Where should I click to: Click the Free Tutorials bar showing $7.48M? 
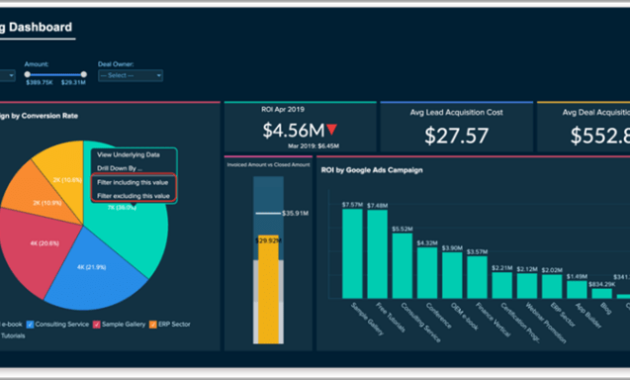(377, 254)
